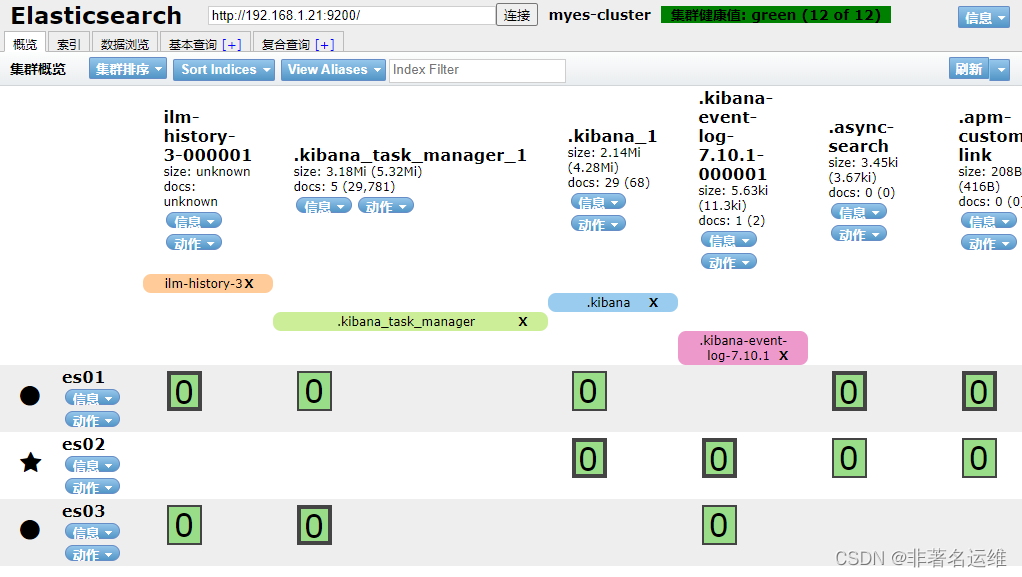This screenshot has height=577, width=1022.
Task: Remove the ilm-history-3 alias with X
Action: click(x=249, y=284)
